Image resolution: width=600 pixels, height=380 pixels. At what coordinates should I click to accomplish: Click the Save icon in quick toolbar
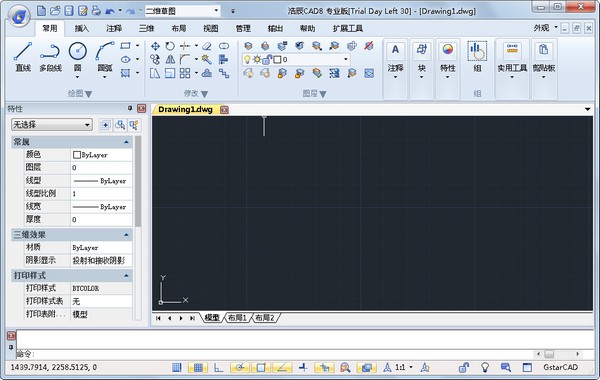pyautogui.click(x=69, y=11)
